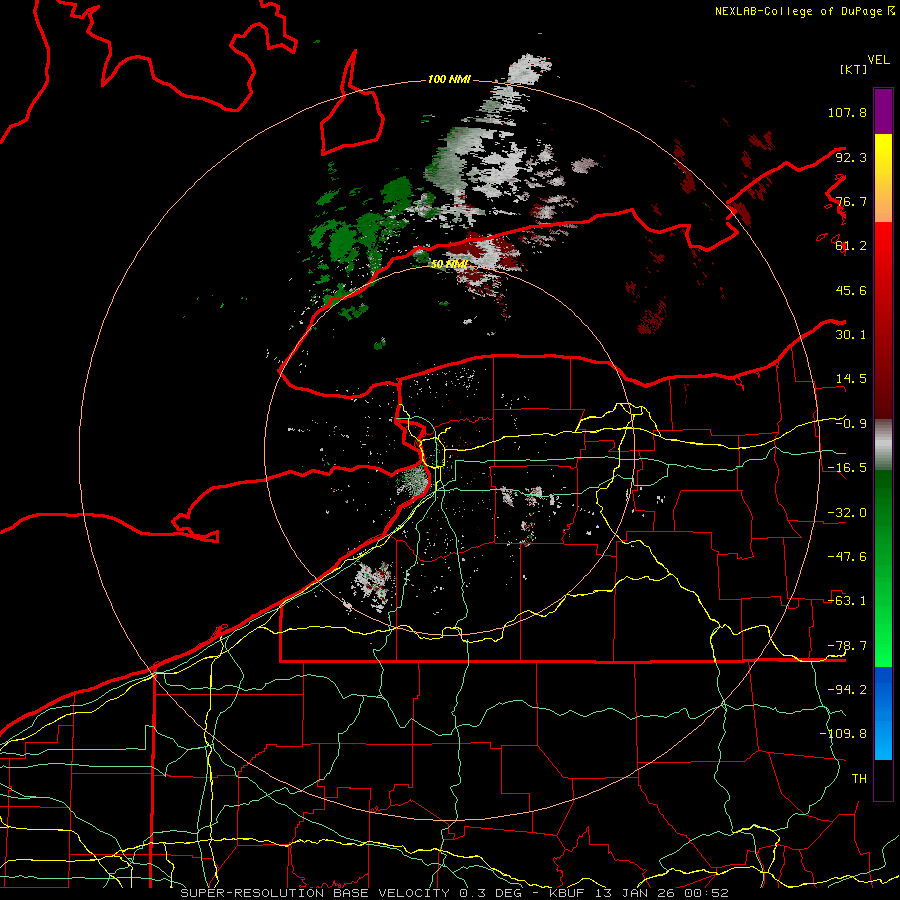Screen dimensions: 900x900
Task: Select the 45.6 scale value
Action: (x=851, y=290)
